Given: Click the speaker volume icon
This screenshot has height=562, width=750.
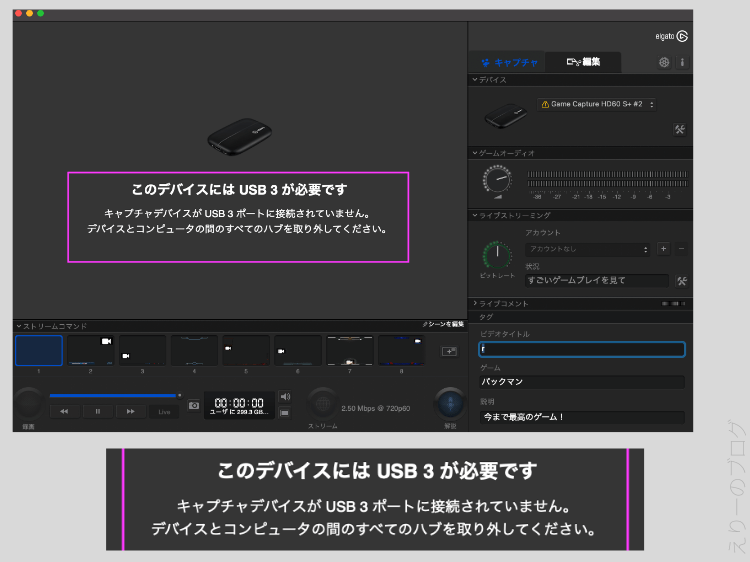Looking at the screenshot, I should [x=285, y=396].
